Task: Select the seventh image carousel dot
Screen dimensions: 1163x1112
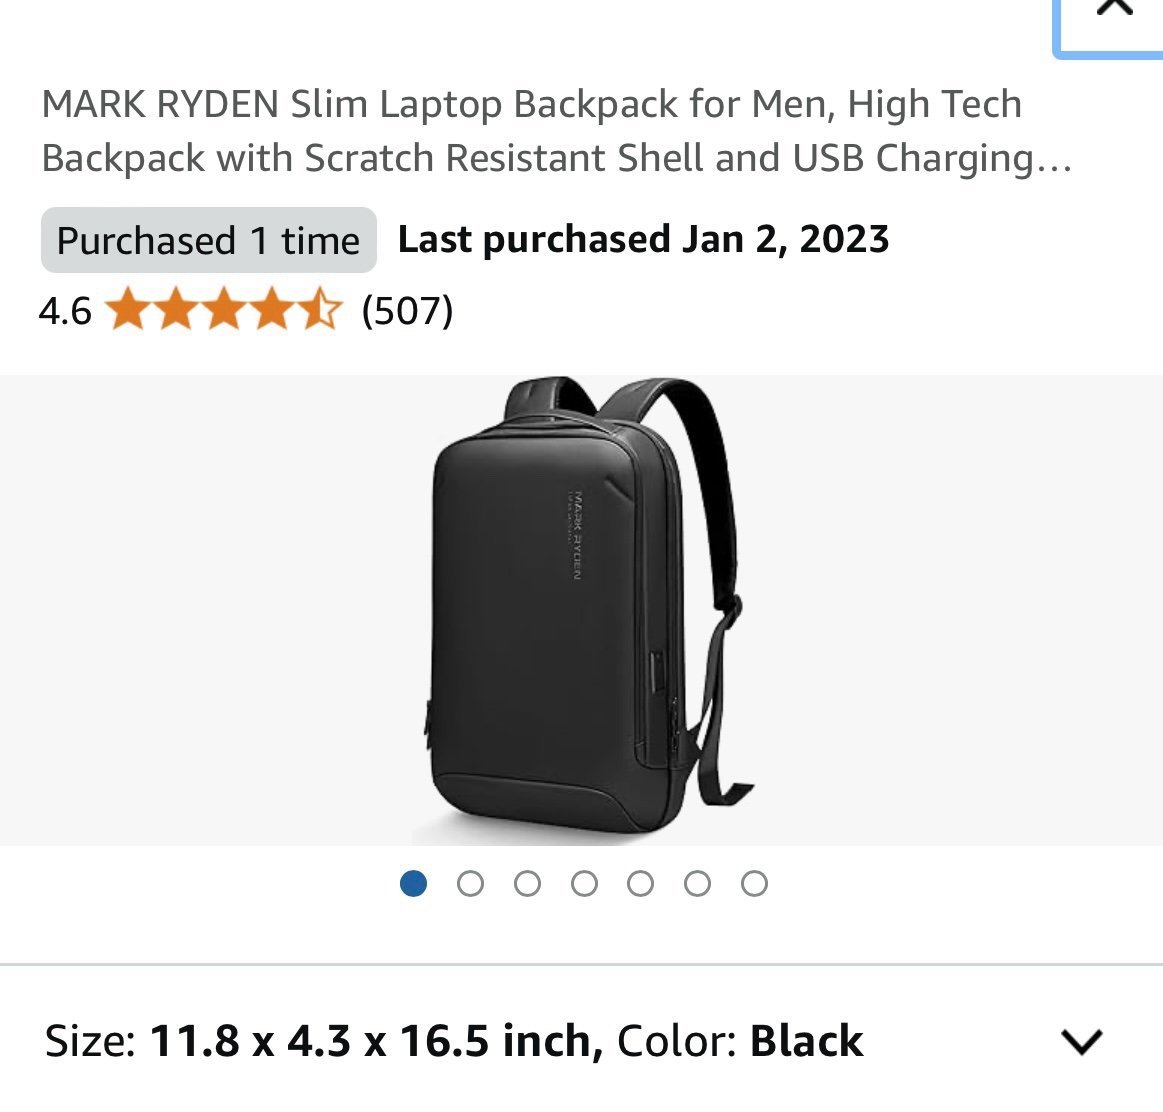Action: [x=754, y=883]
